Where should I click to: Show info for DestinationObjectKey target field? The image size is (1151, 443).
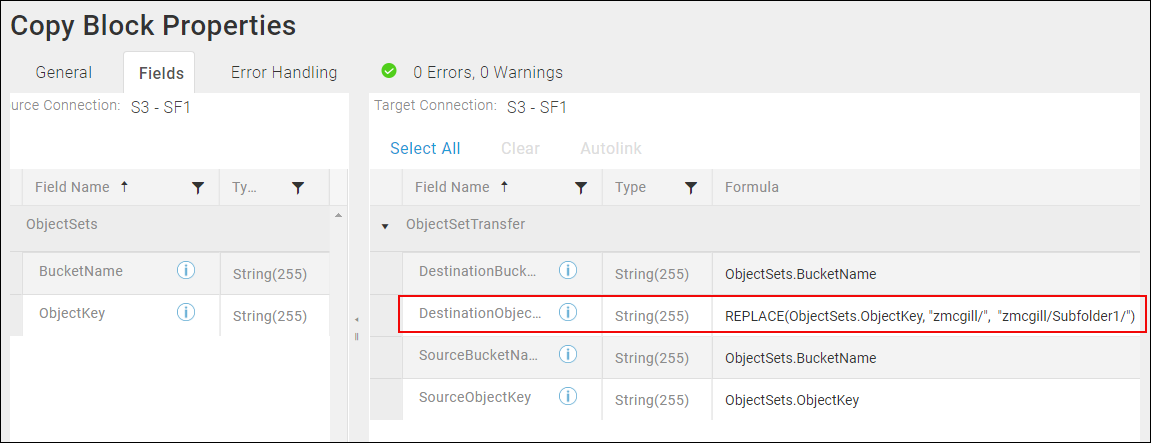click(x=567, y=313)
